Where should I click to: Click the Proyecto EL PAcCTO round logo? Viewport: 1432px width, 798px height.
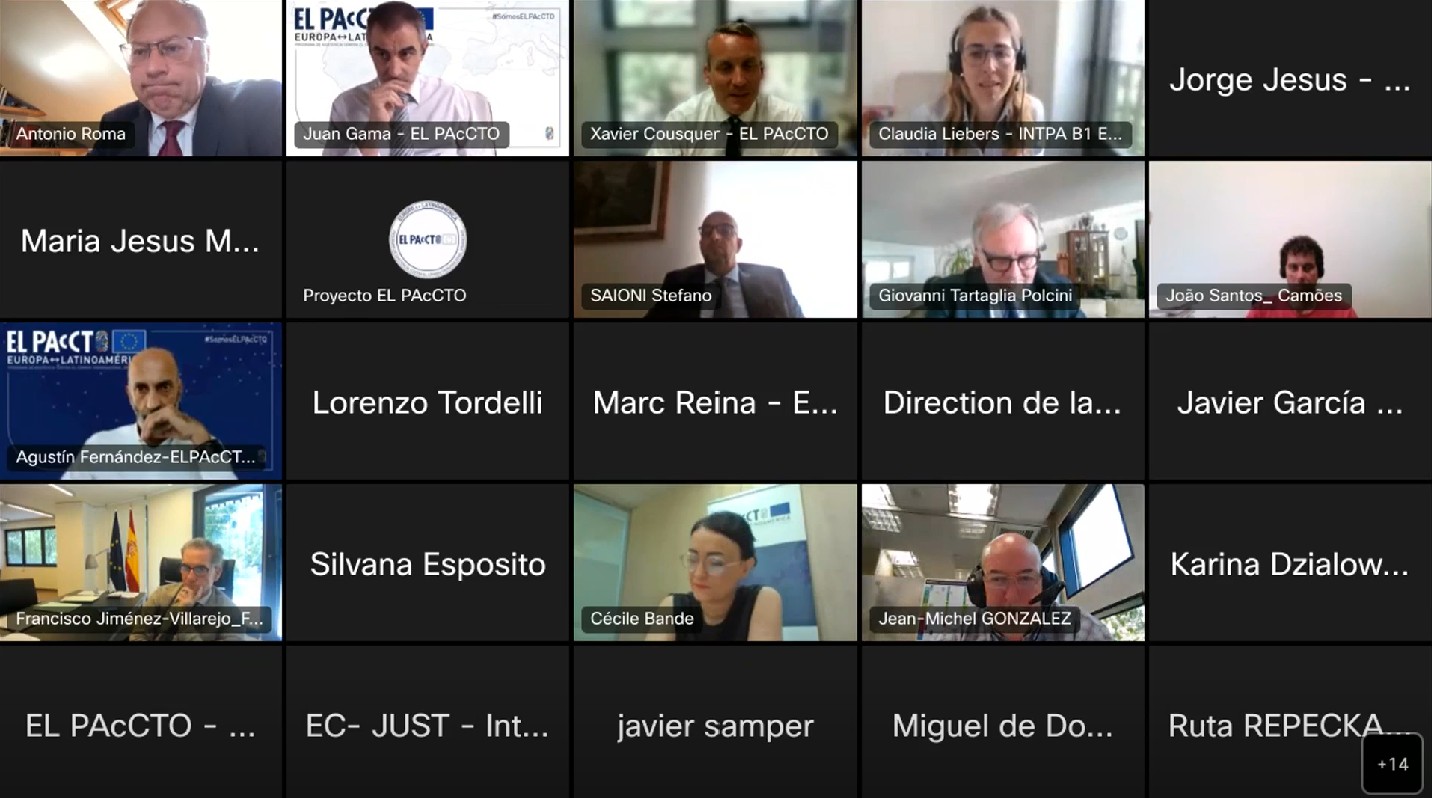[427, 240]
